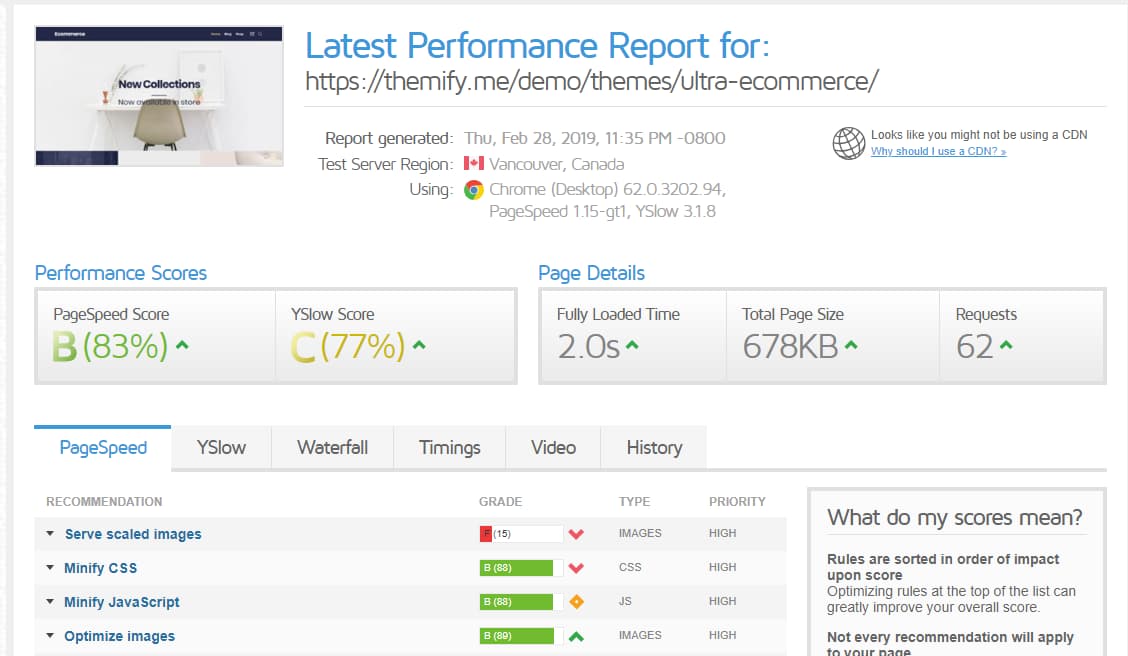Click the Canada flag icon next to Vancouver
1128x656 pixels.
coord(474,164)
